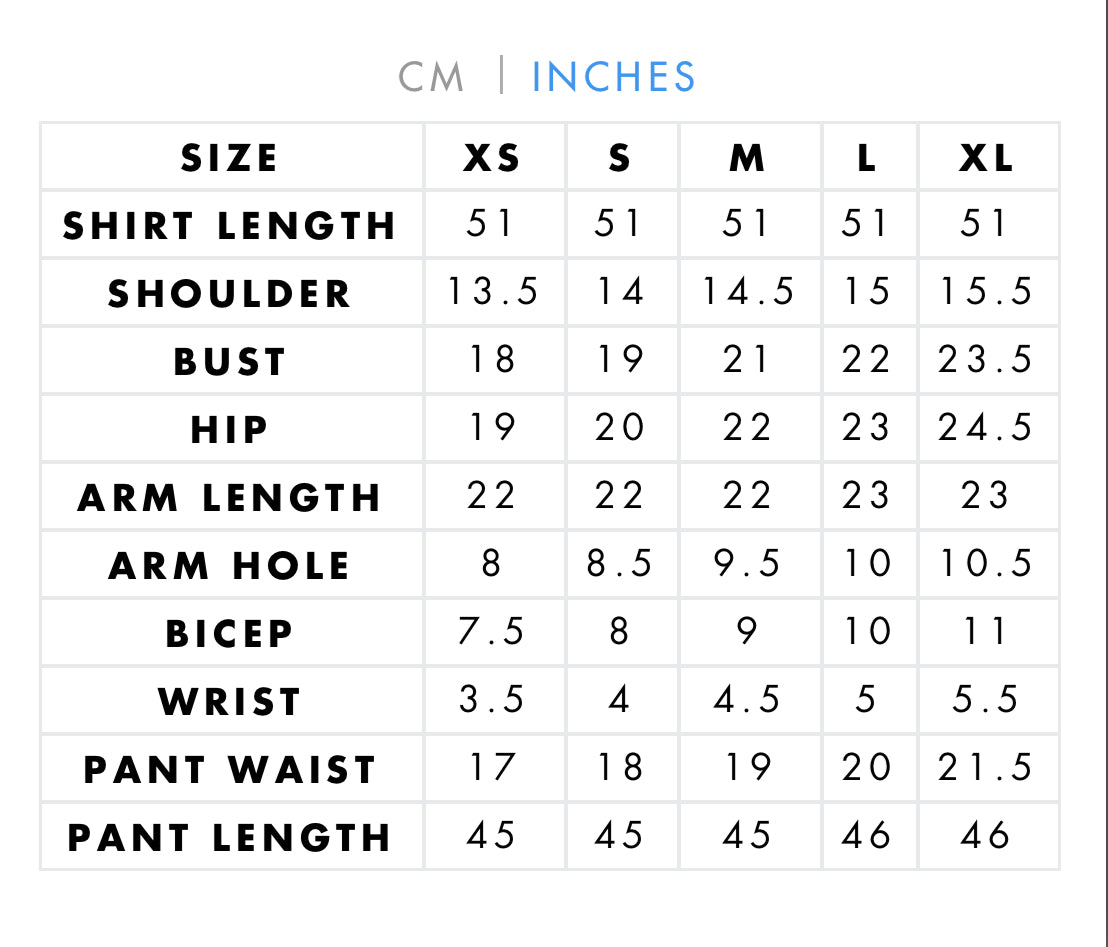Click XS shoulder value 13.5
The image size is (1108, 947).
coord(493,291)
